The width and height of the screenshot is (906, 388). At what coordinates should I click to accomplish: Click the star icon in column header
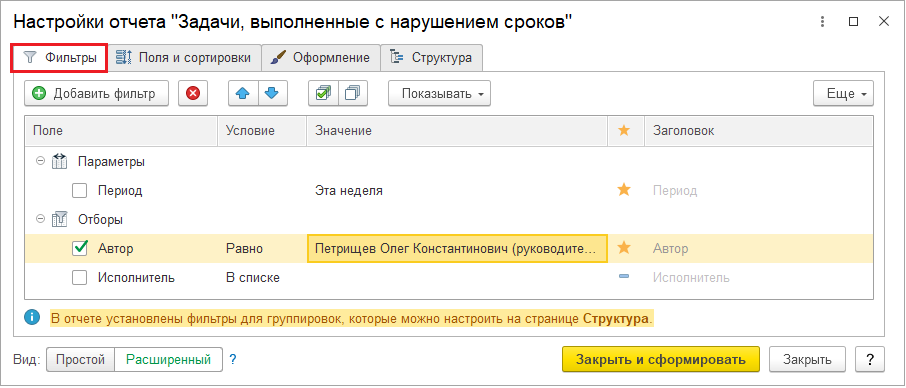[x=623, y=130]
